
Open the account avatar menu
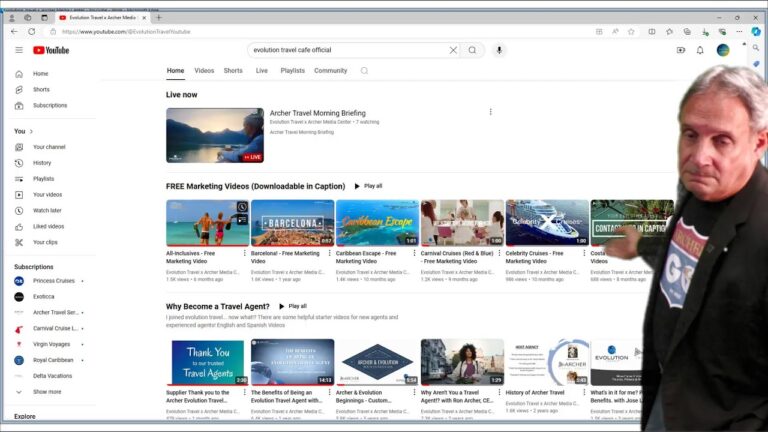click(x=723, y=50)
